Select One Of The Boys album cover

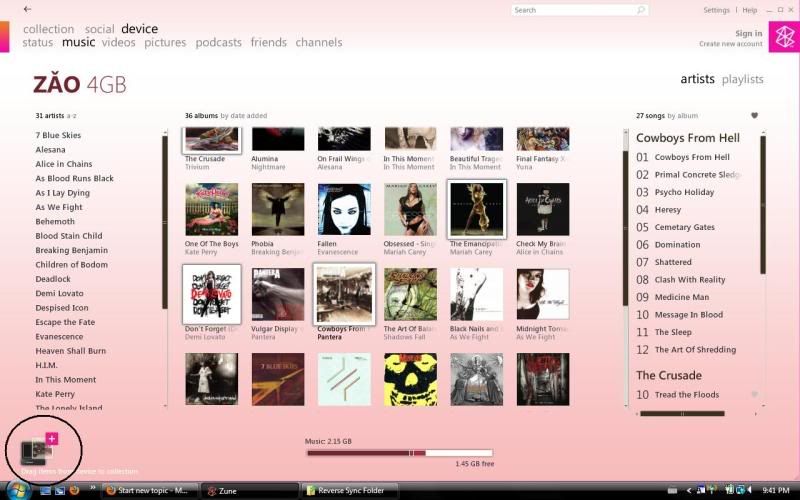click(x=211, y=209)
